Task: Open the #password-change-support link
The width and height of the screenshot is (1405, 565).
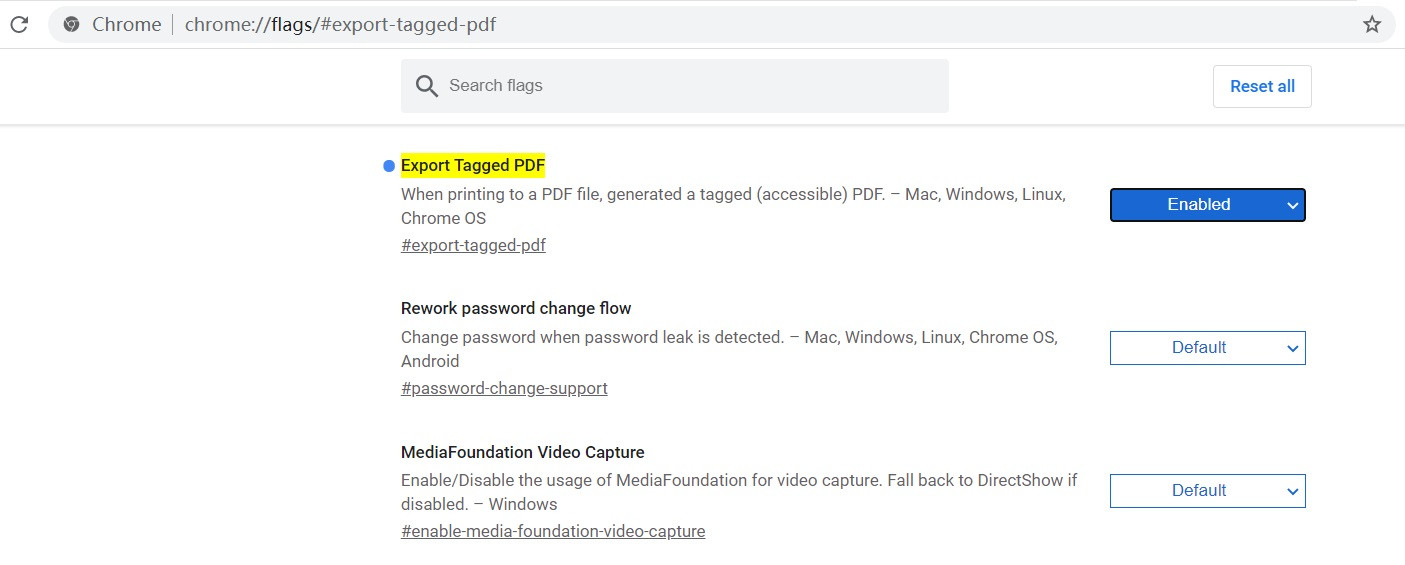Action: 504,388
